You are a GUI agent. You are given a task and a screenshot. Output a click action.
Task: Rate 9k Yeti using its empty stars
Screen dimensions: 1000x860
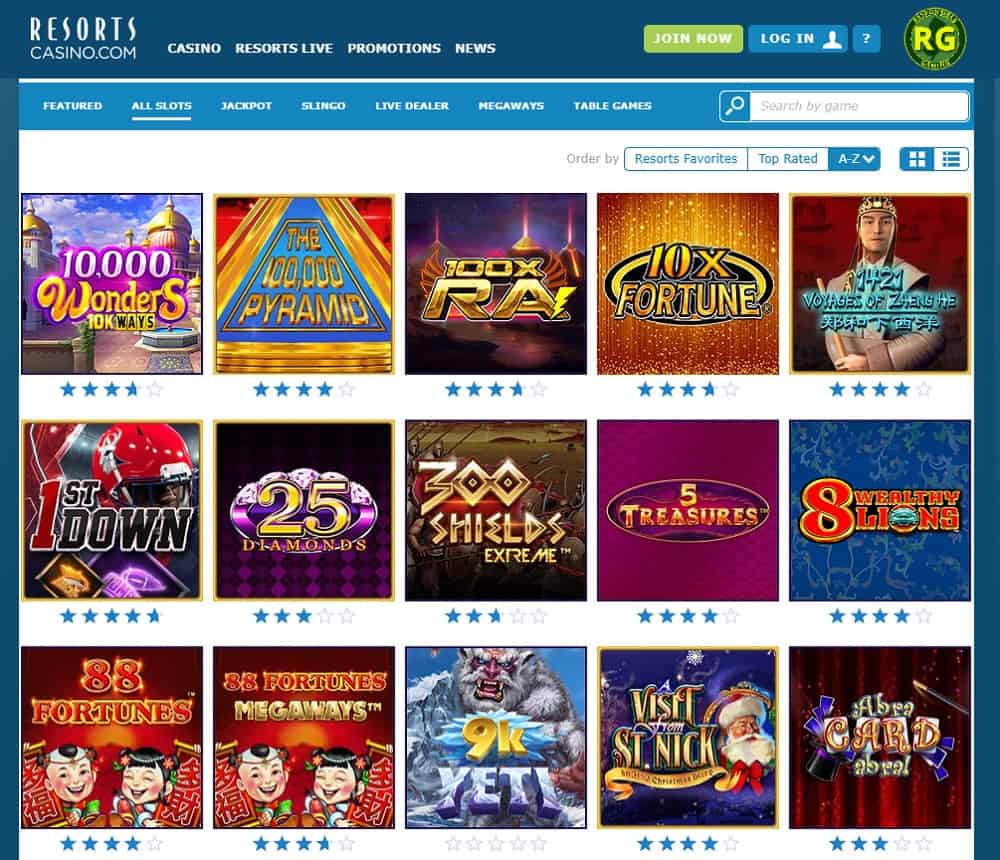pos(496,843)
